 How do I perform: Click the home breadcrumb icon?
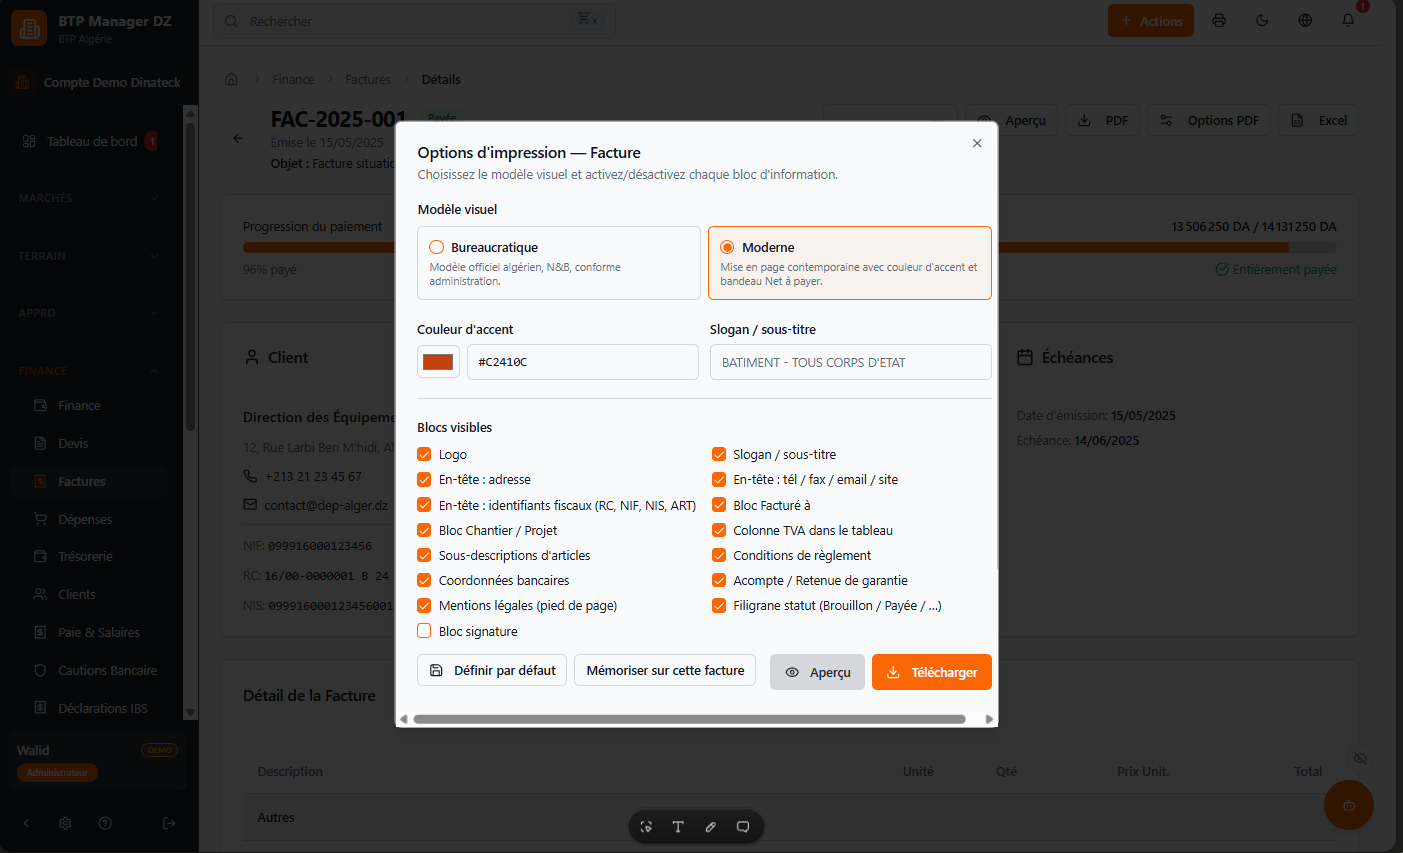(231, 79)
